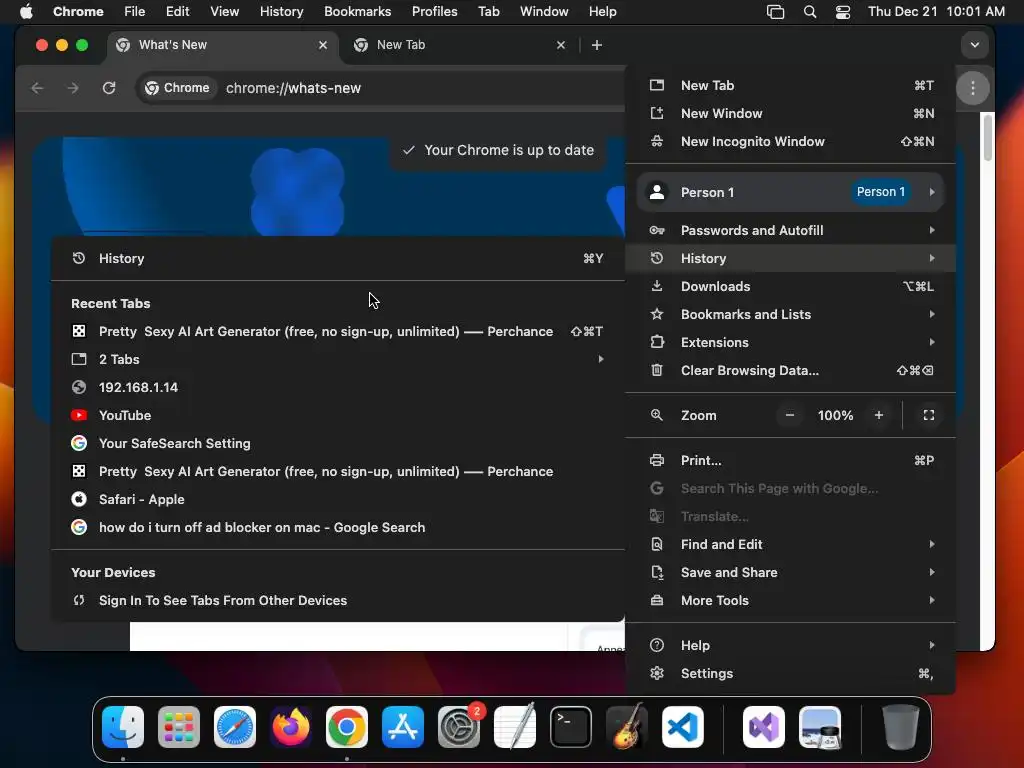Image resolution: width=1024 pixels, height=768 pixels.
Task: Reopen YouTube from recent tabs
Action: [x=338, y=416]
